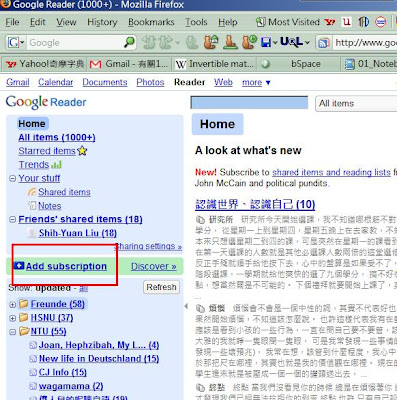This screenshot has height=400, width=397.
Task: Open the History menu
Action: (x=102, y=22)
